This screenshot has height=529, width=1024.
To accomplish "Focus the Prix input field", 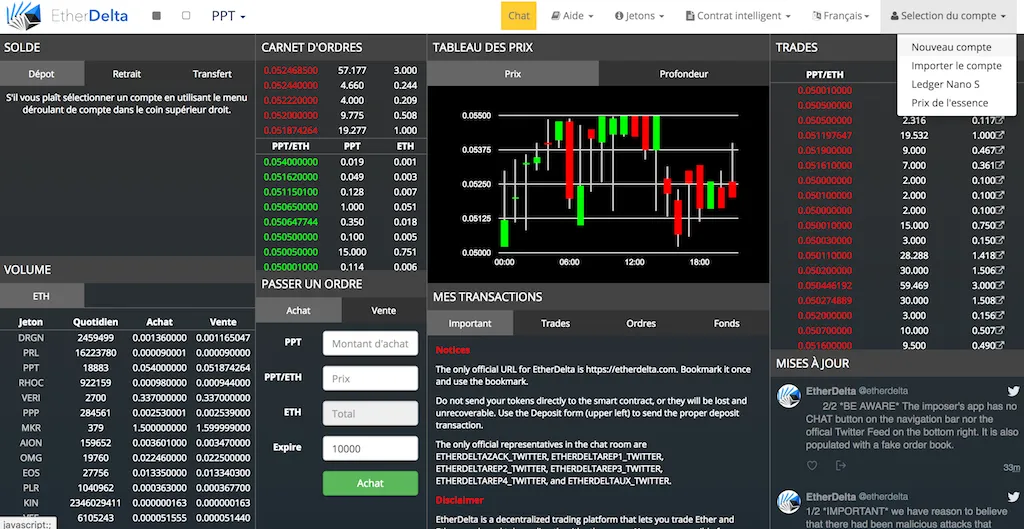I will coord(370,378).
